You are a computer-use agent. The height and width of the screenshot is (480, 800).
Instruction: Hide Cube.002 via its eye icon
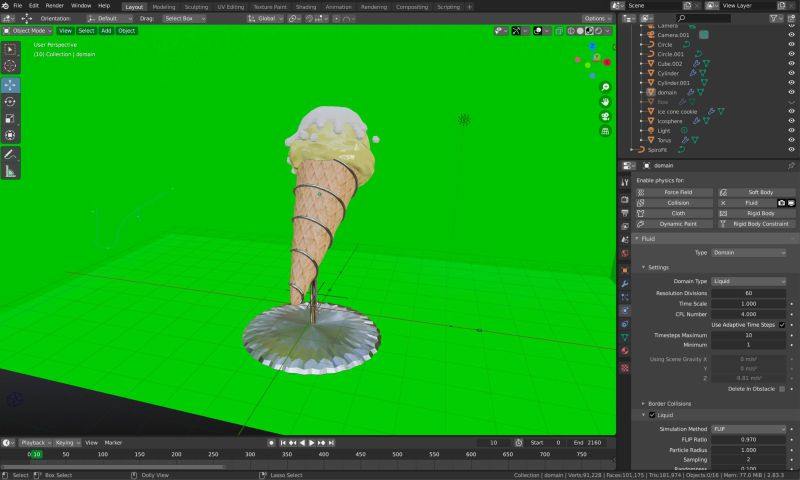(791, 63)
